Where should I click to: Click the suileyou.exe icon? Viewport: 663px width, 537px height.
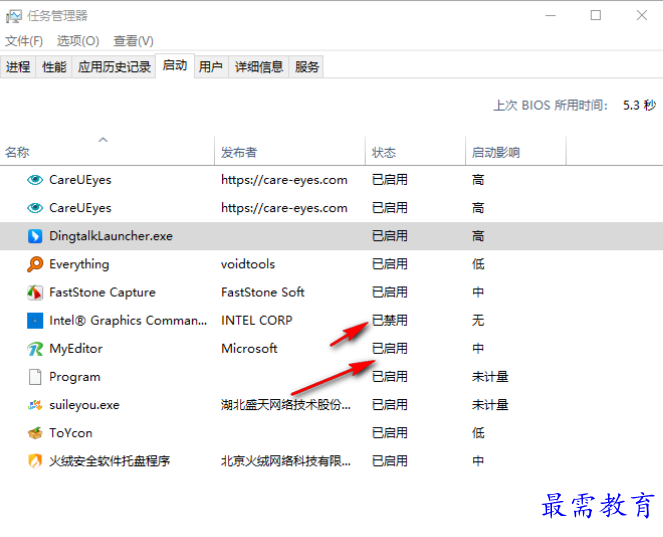(35, 405)
